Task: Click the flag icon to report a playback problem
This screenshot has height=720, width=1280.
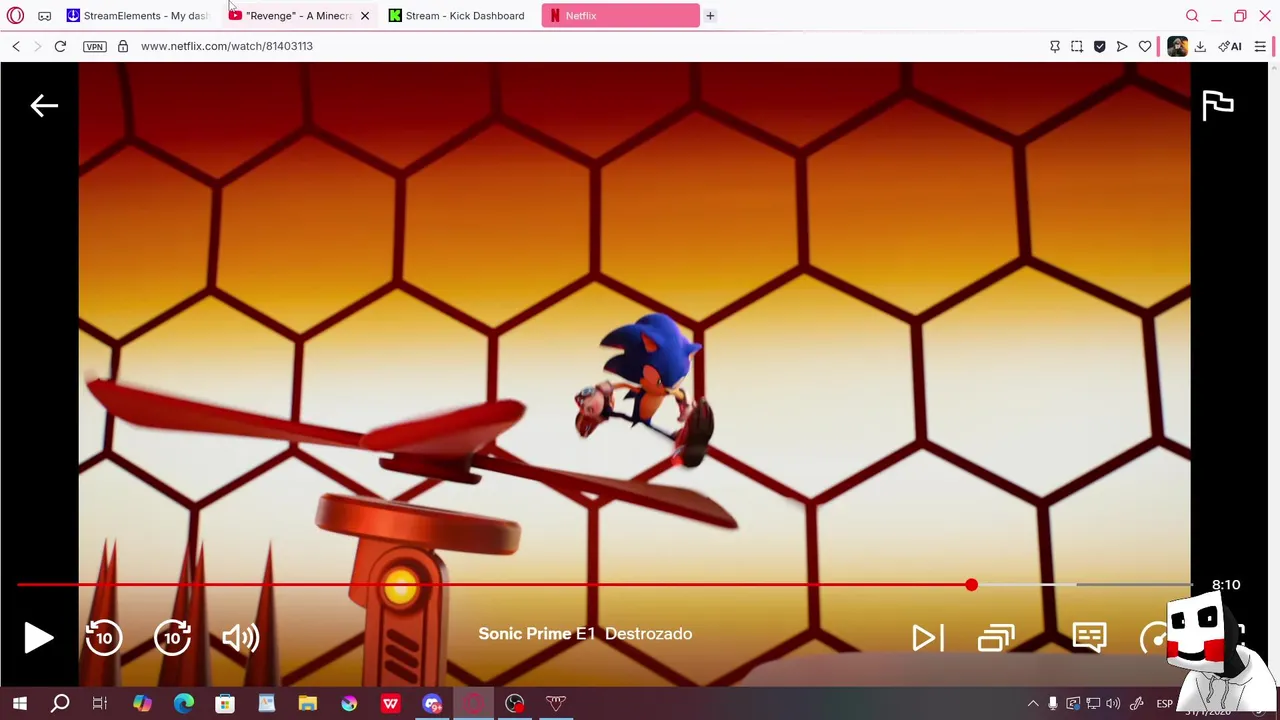Action: 1217,105
